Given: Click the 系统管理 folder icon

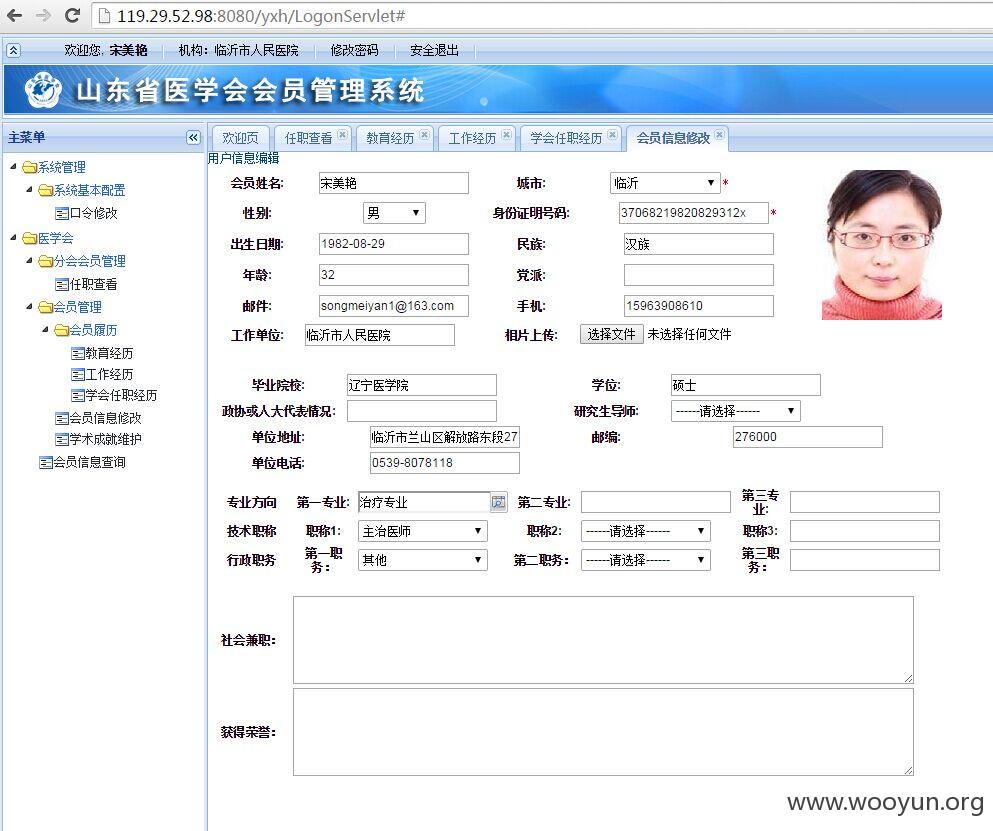Looking at the screenshot, I should click(x=29, y=167).
